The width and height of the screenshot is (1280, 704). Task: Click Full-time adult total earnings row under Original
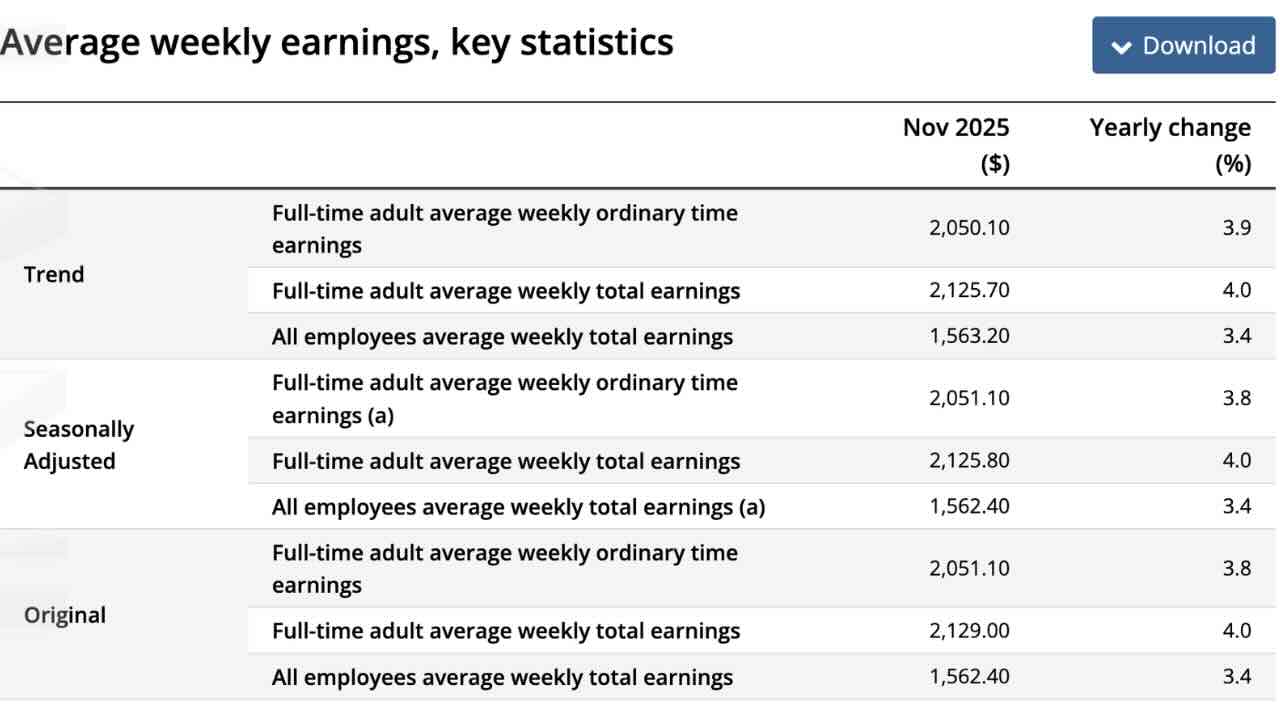point(505,631)
